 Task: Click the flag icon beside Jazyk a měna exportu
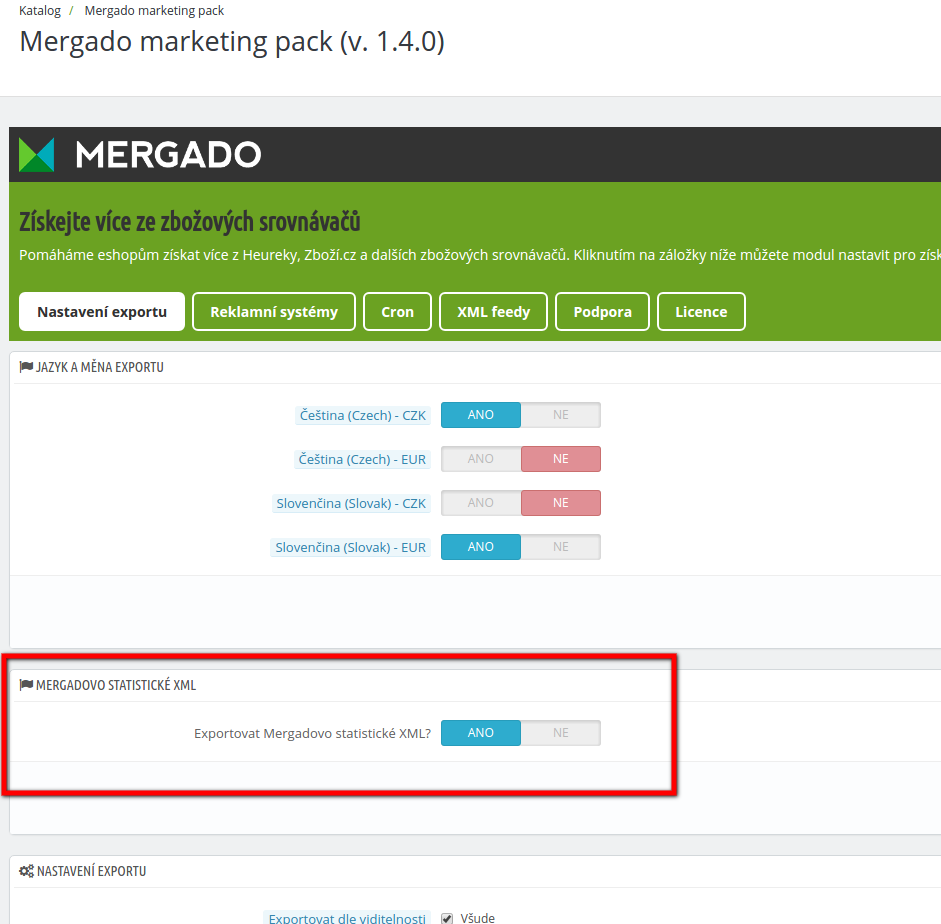(26, 367)
